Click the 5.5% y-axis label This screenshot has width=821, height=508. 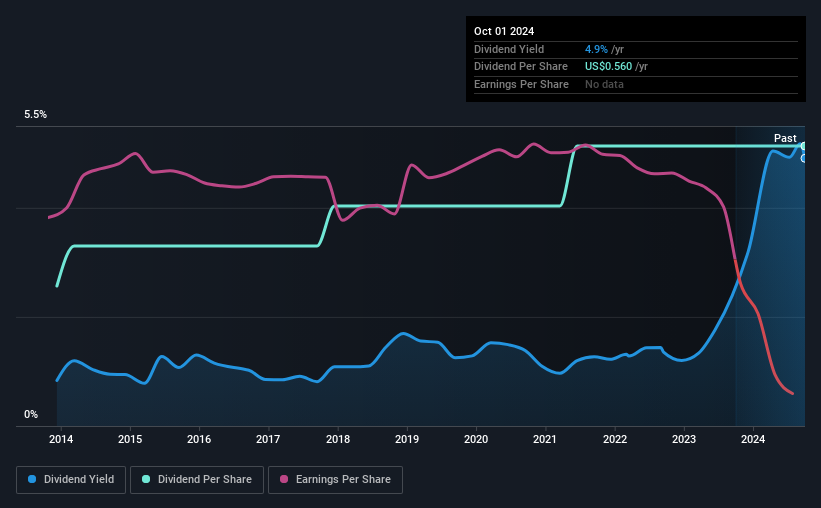coord(35,114)
